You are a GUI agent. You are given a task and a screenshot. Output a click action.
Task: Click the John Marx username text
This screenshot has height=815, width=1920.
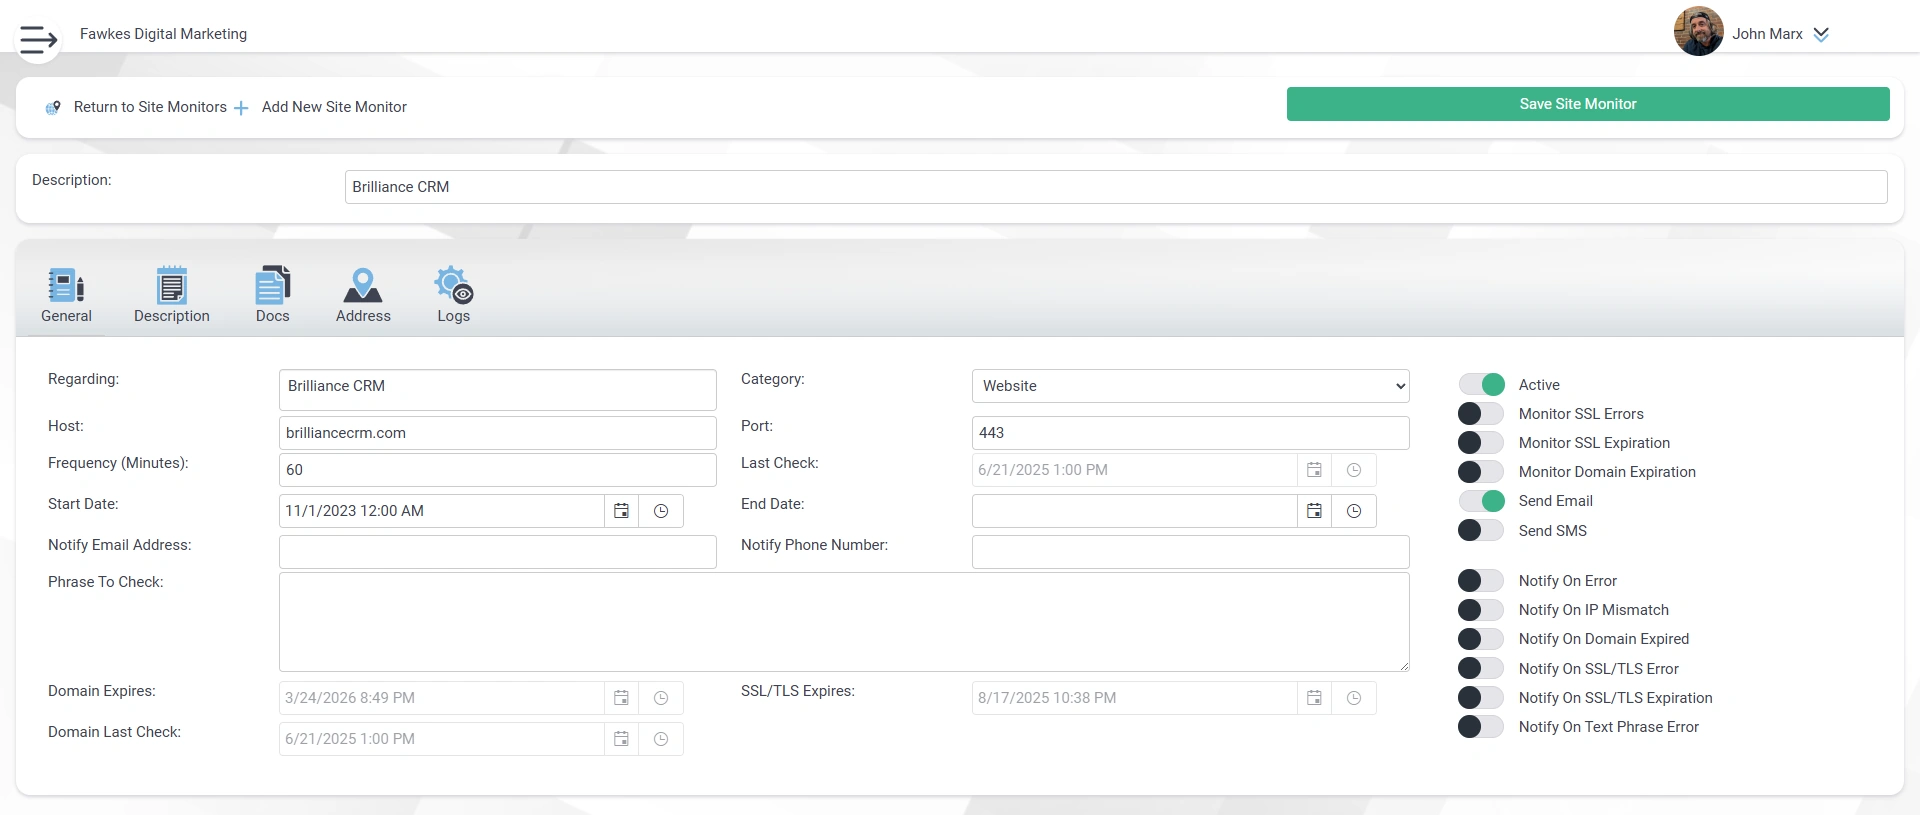pos(1767,34)
